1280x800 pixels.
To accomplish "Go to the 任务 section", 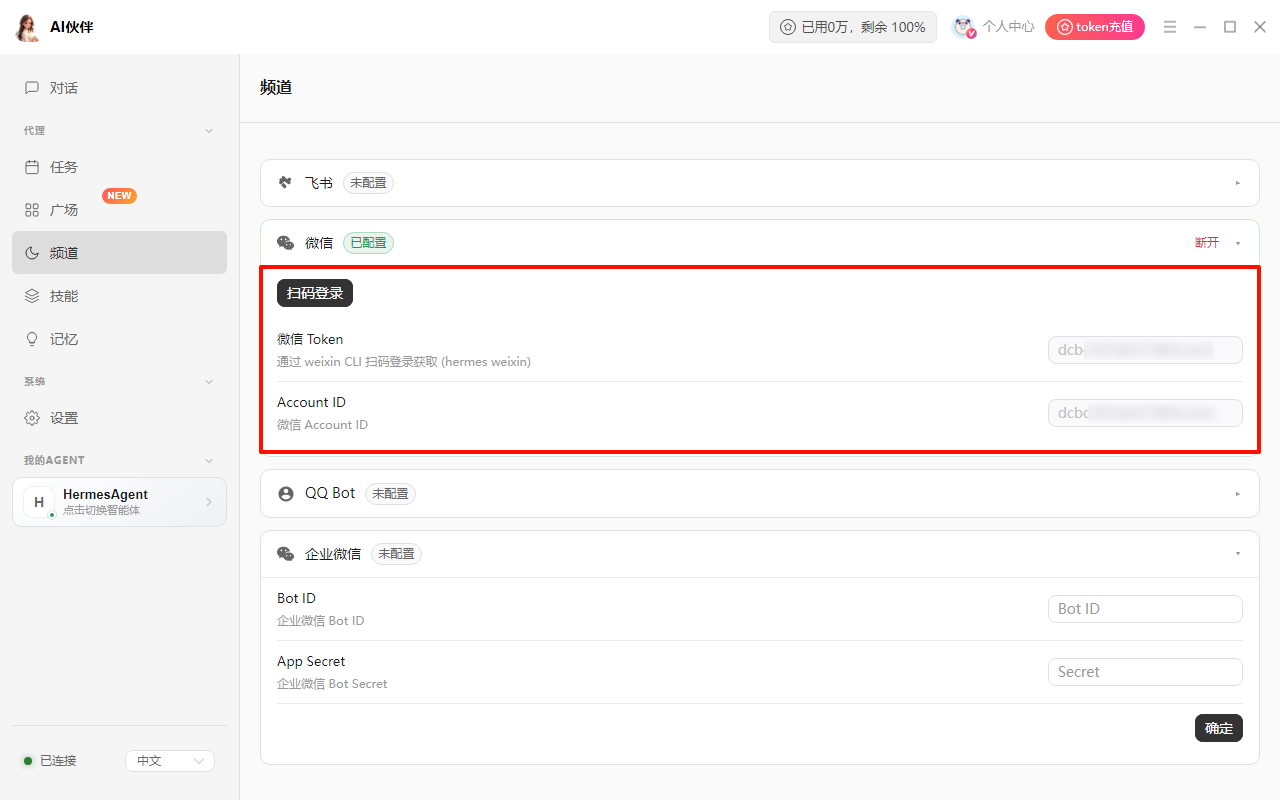I will (x=119, y=167).
